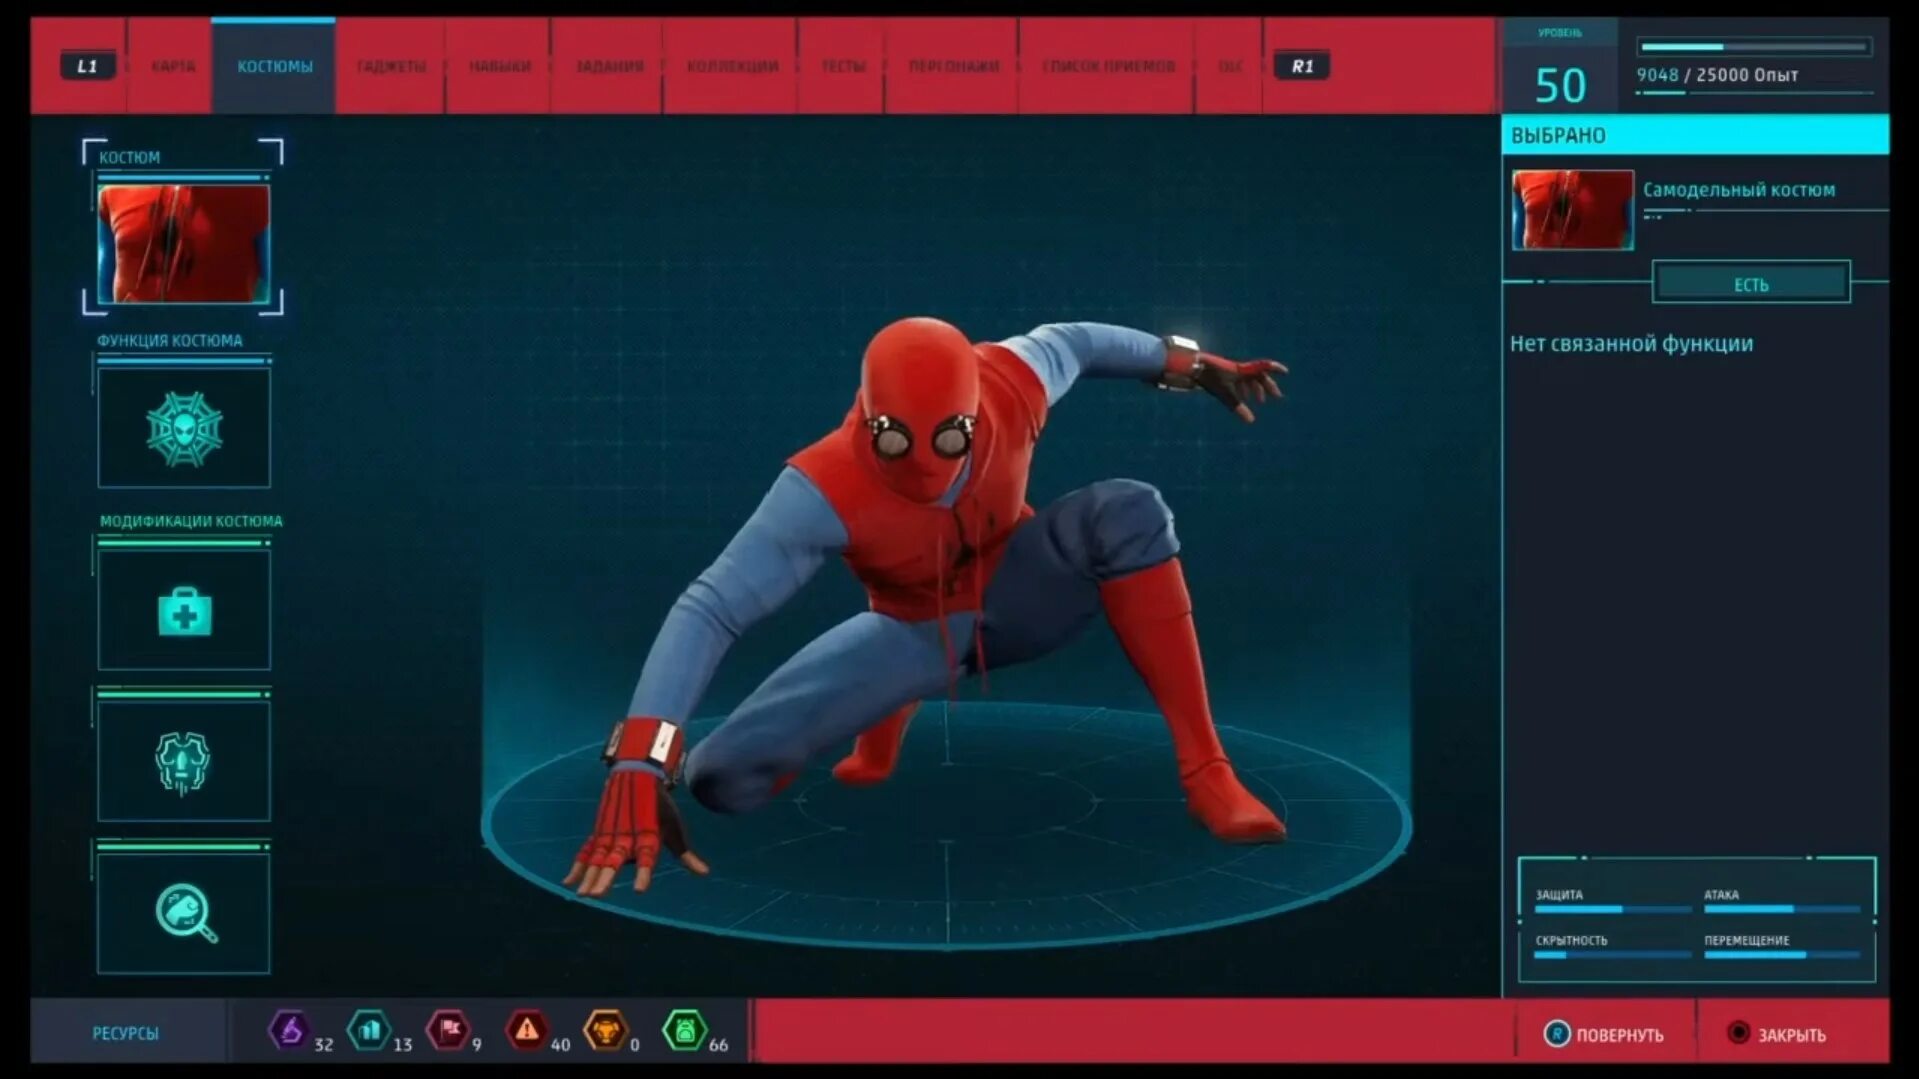The image size is (1919, 1079).
Task: Click the resource count 40
Action: pos(560,1045)
